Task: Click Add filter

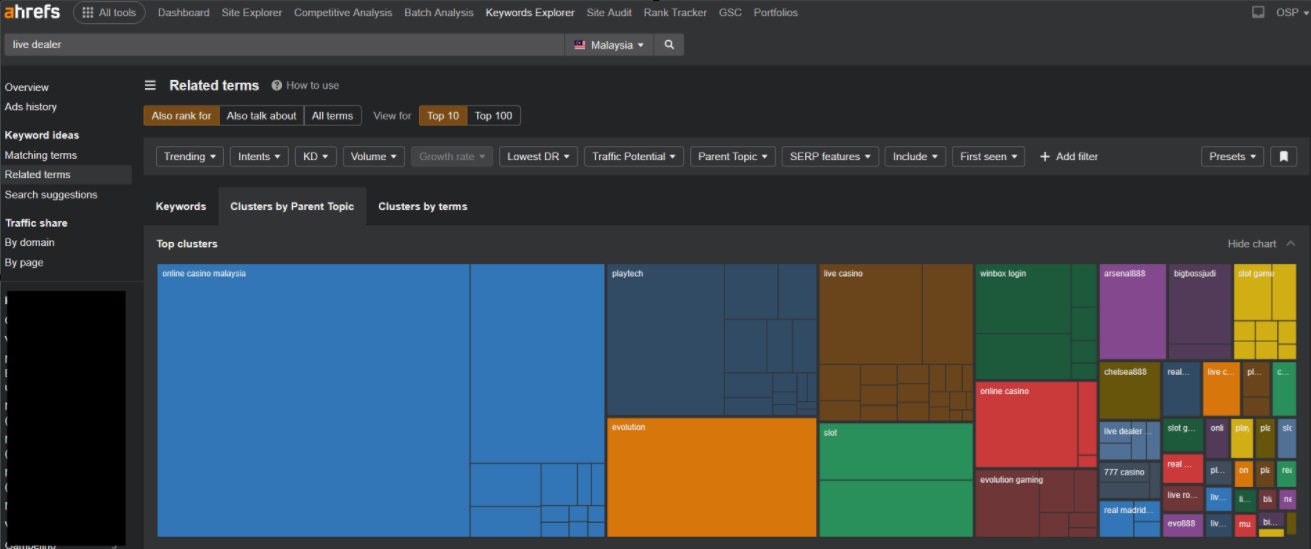Action: [x=1069, y=156]
